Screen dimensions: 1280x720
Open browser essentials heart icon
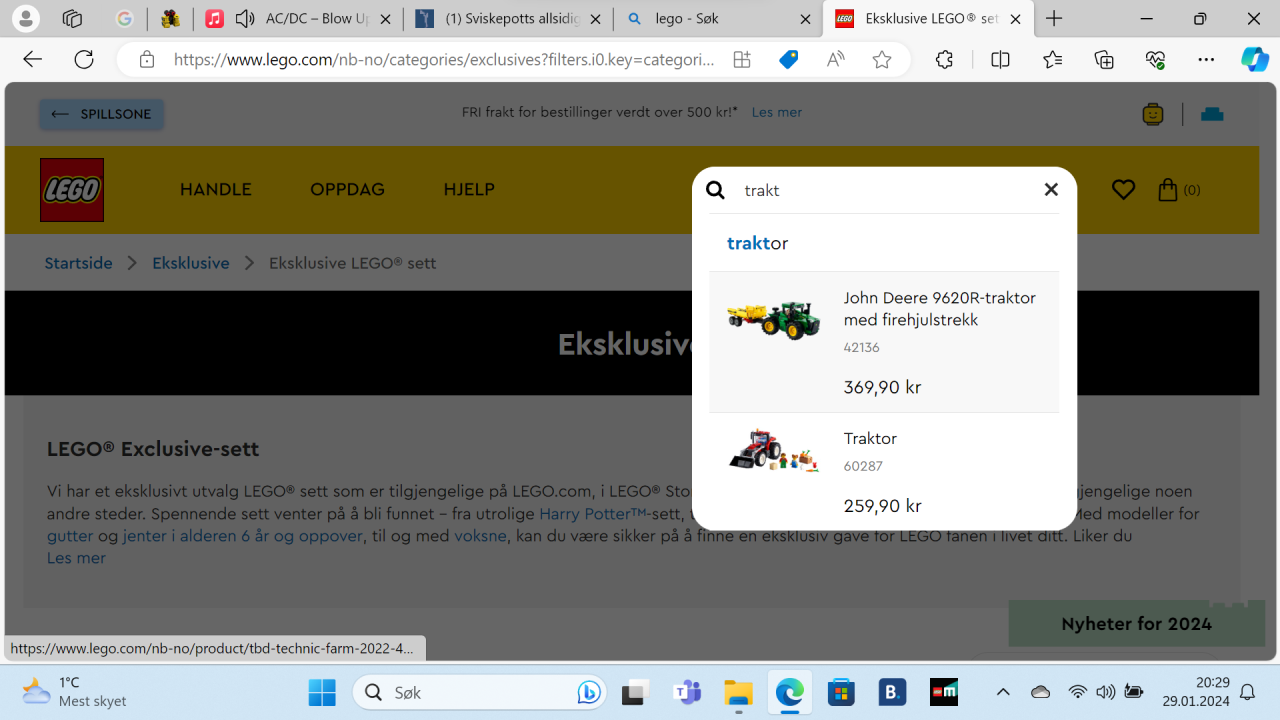pyautogui.click(x=1155, y=60)
